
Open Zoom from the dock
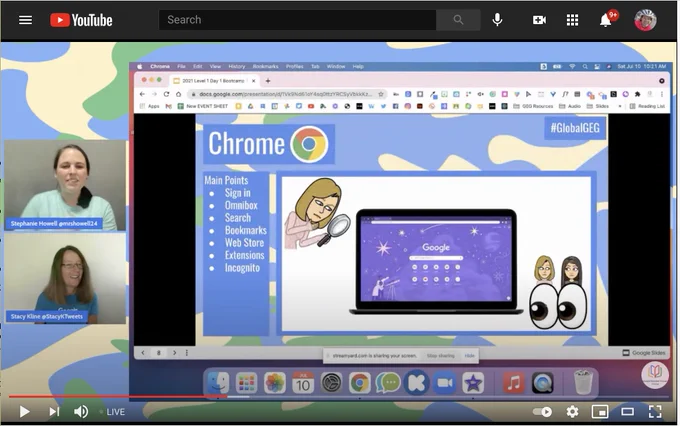tap(445, 383)
